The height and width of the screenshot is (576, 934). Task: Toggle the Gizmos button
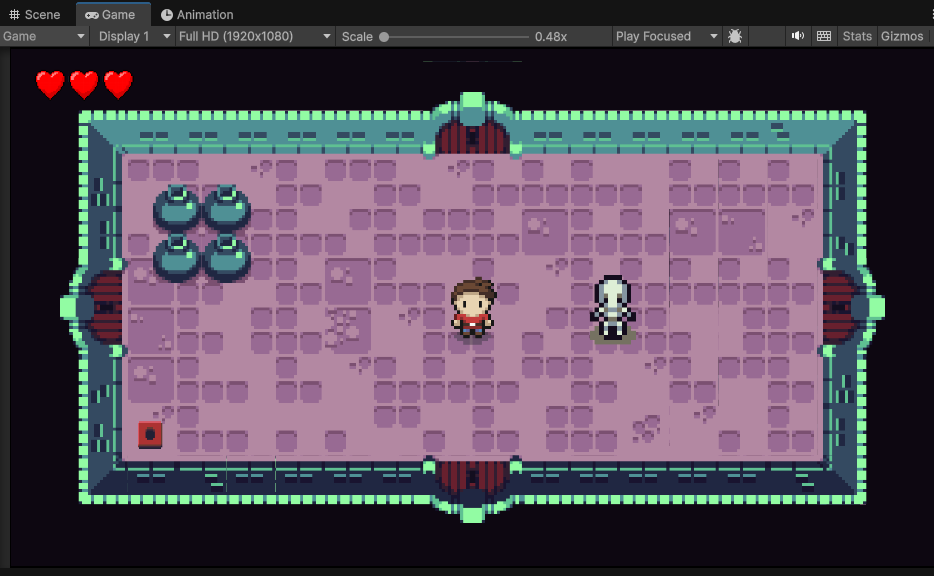click(902, 36)
